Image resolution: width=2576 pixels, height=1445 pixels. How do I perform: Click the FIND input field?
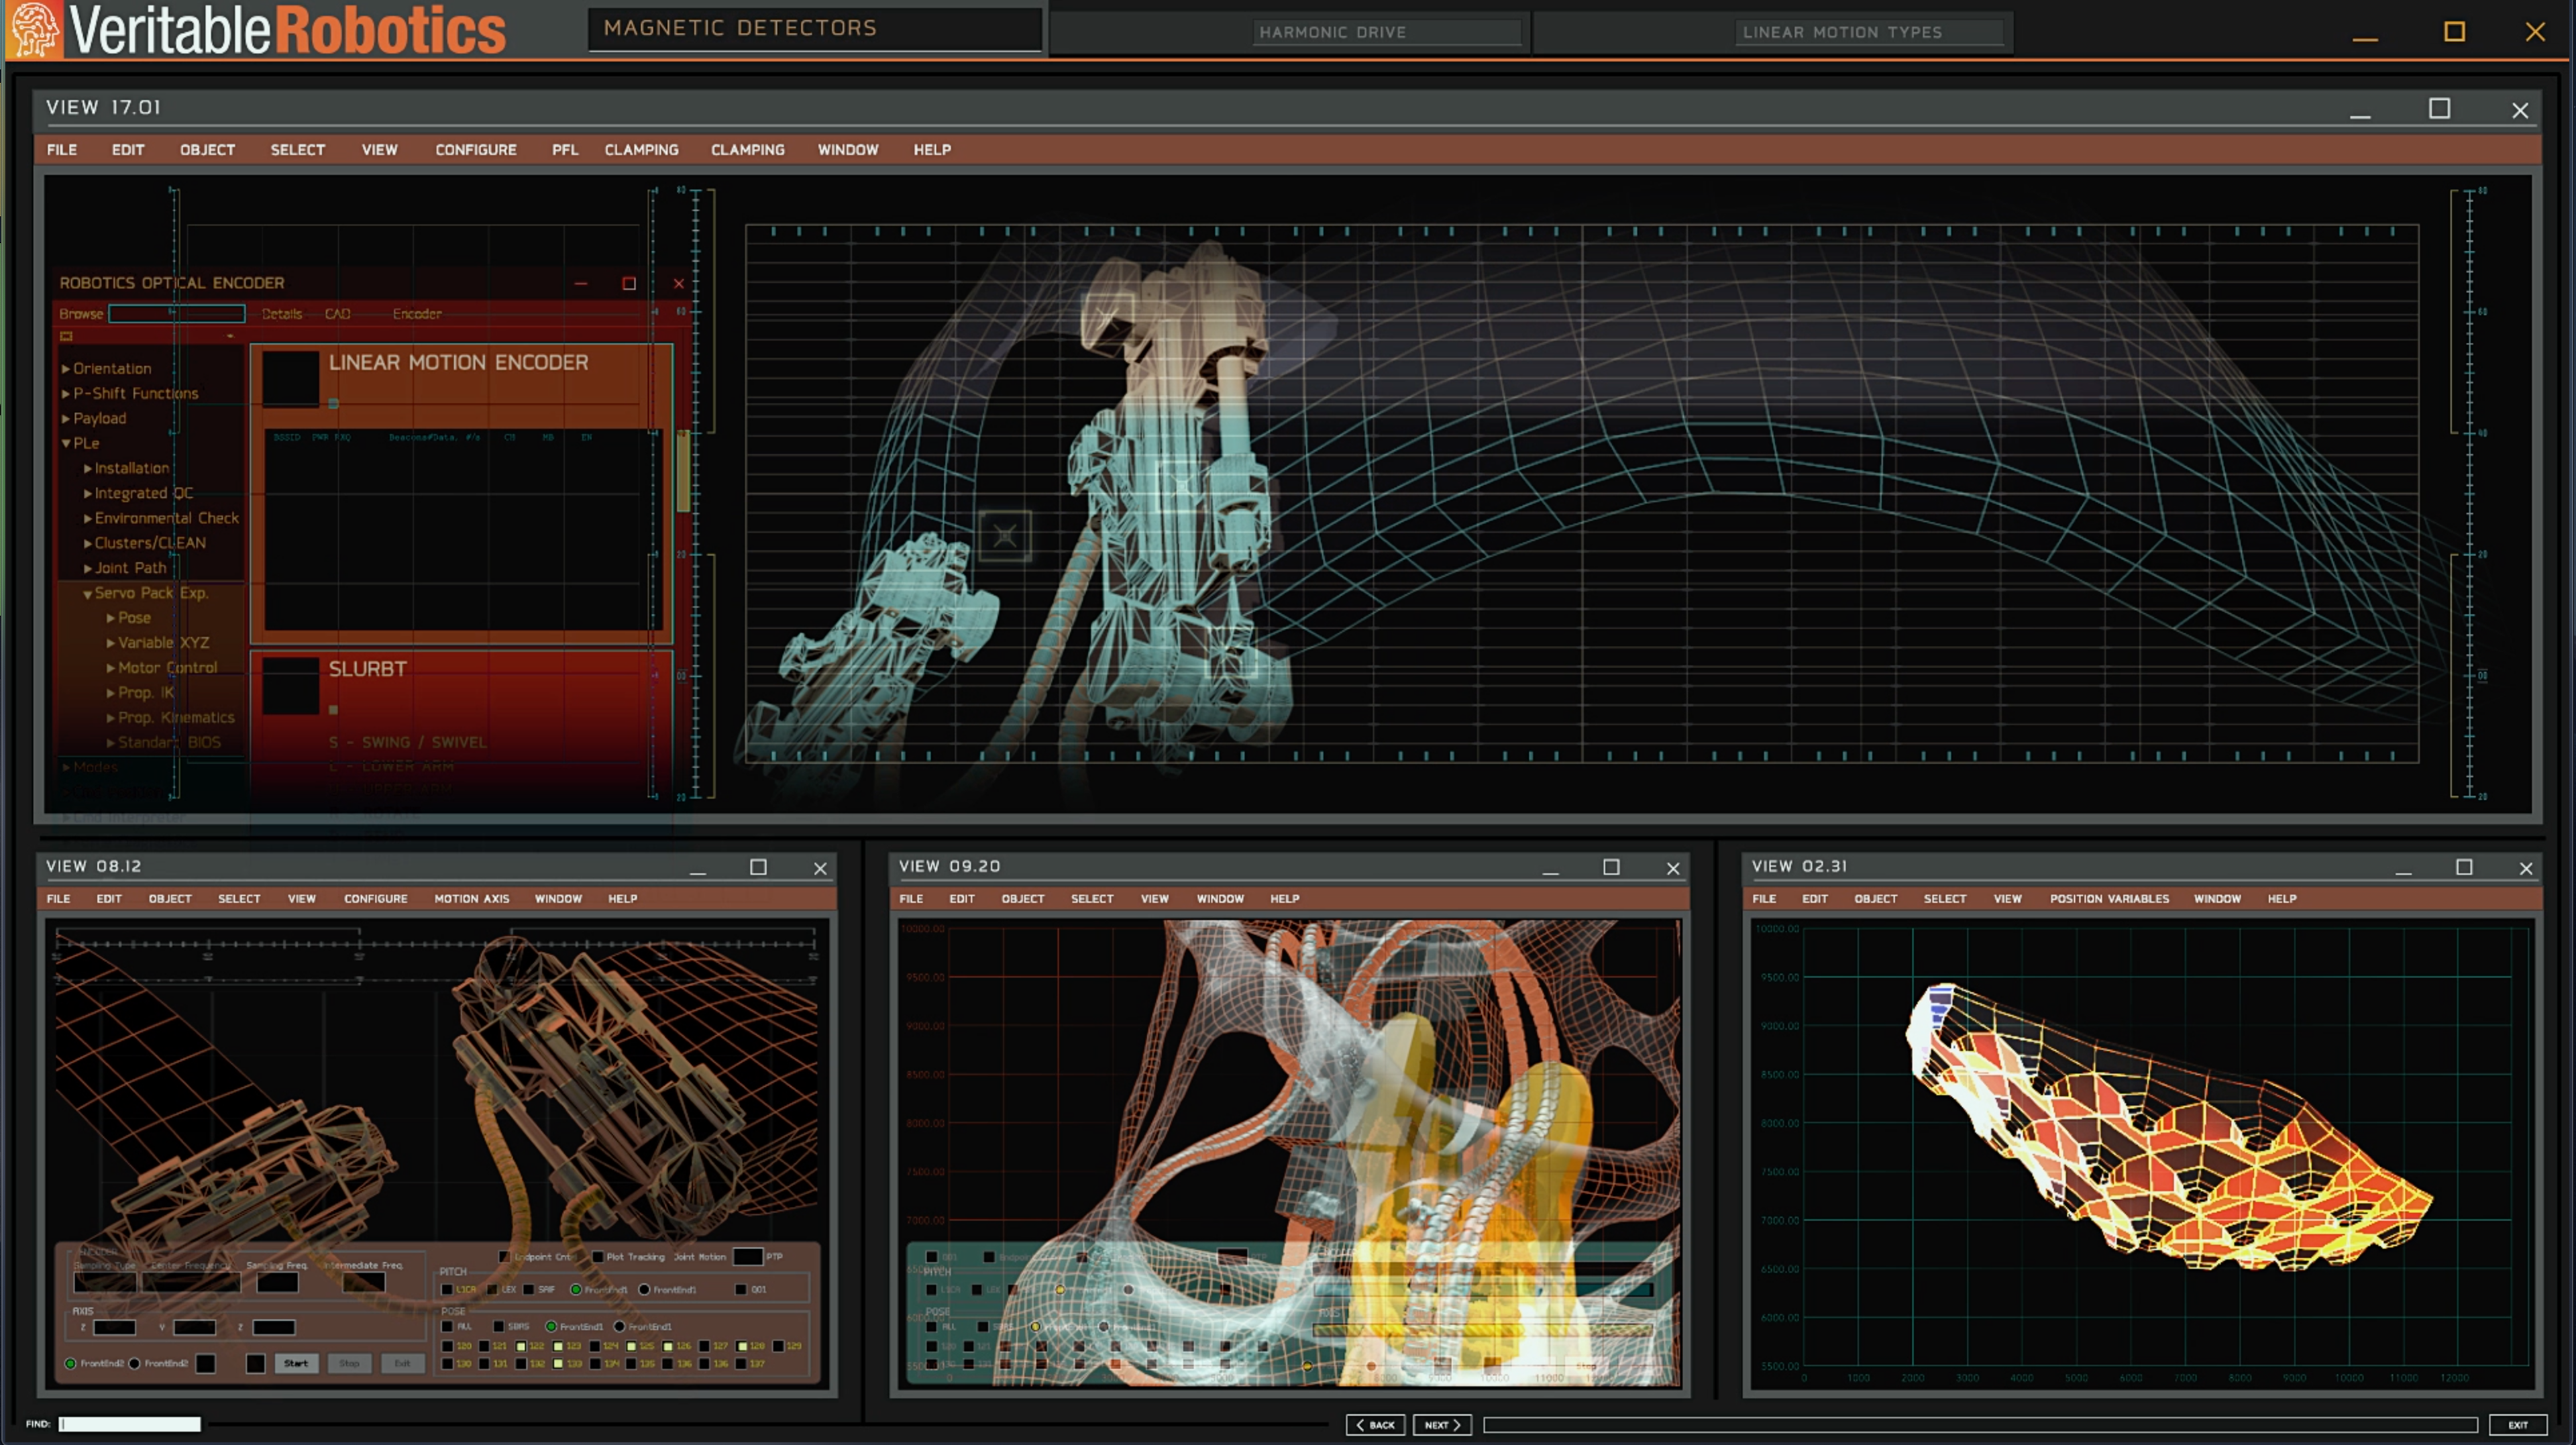click(x=130, y=1424)
